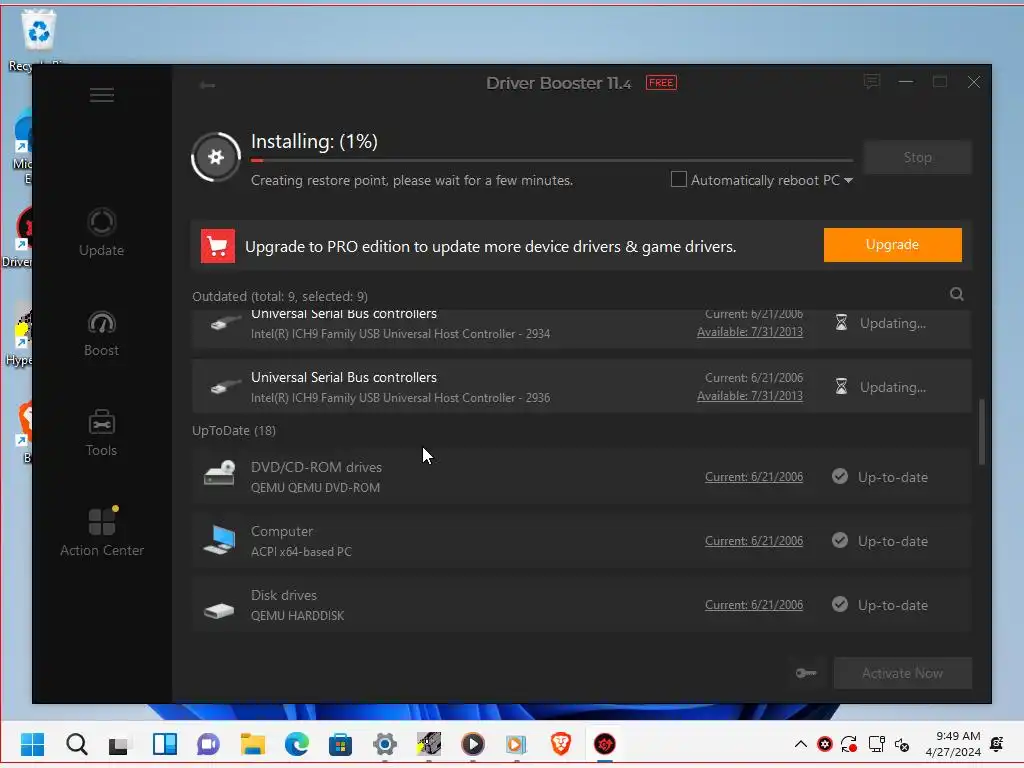Click the license key icon

pos(806,673)
